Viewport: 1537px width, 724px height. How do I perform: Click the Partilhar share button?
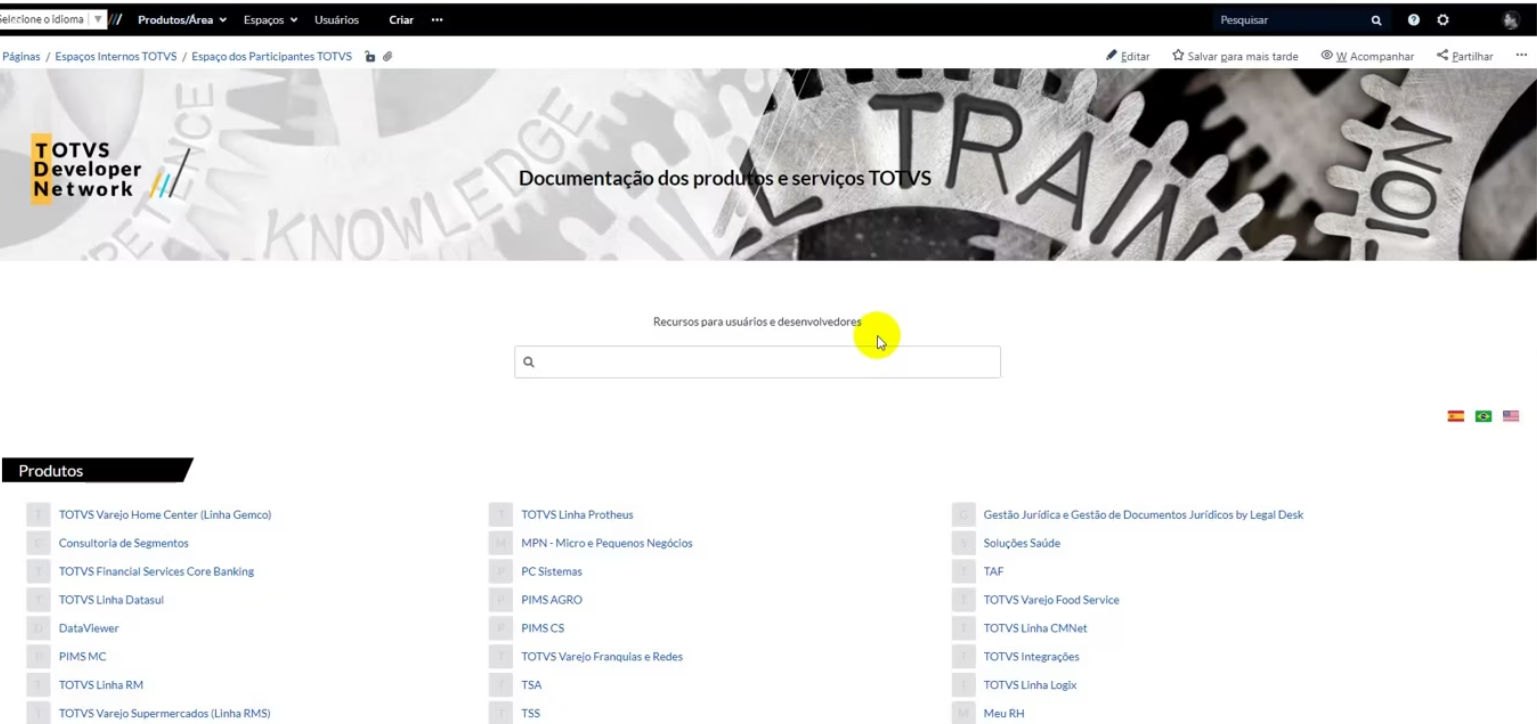(1465, 57)
